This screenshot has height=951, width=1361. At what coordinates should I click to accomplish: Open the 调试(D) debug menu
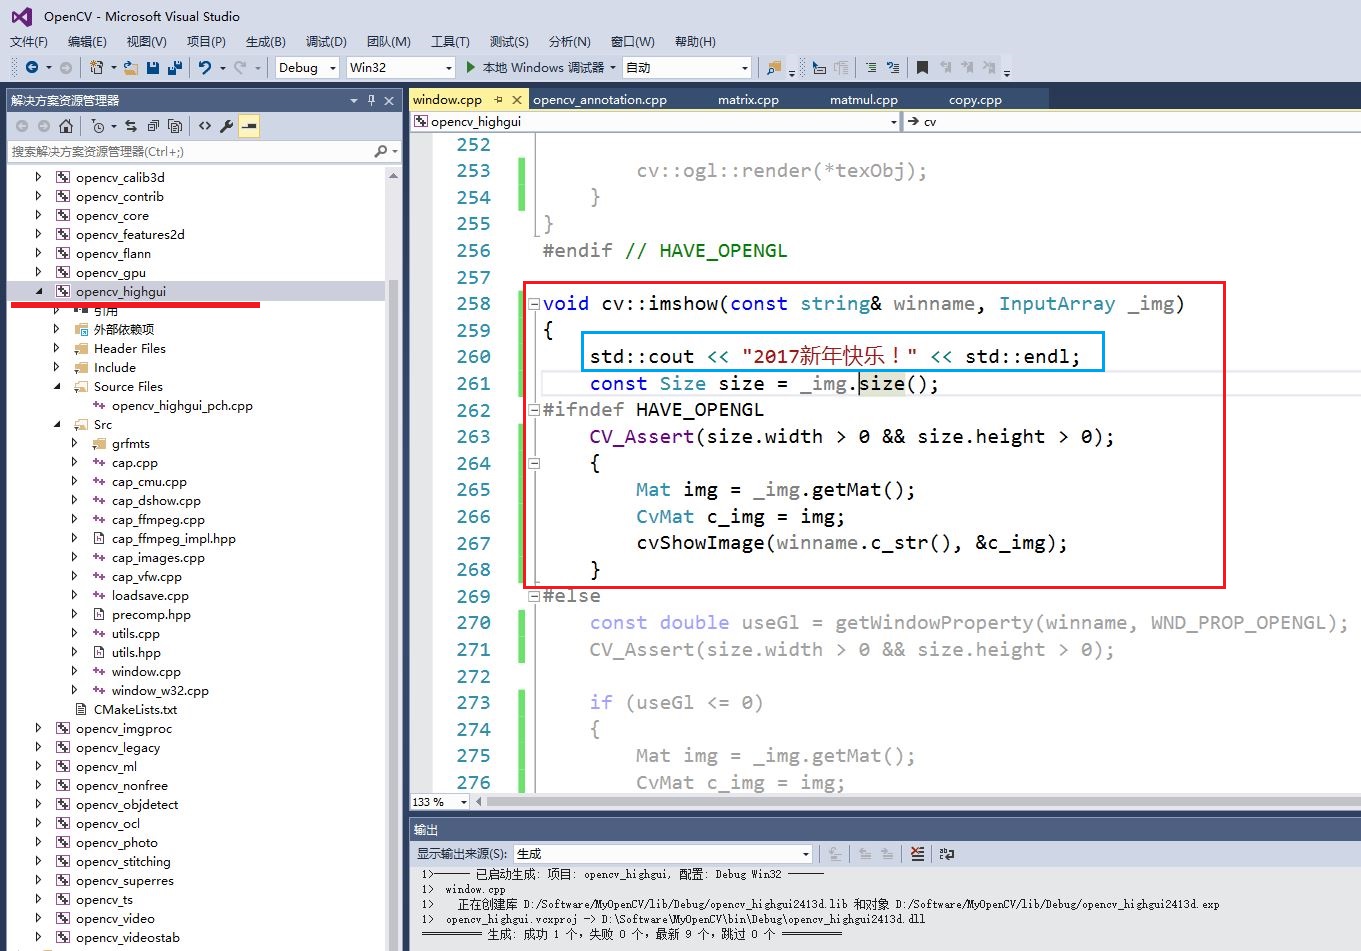pos(326,41)
